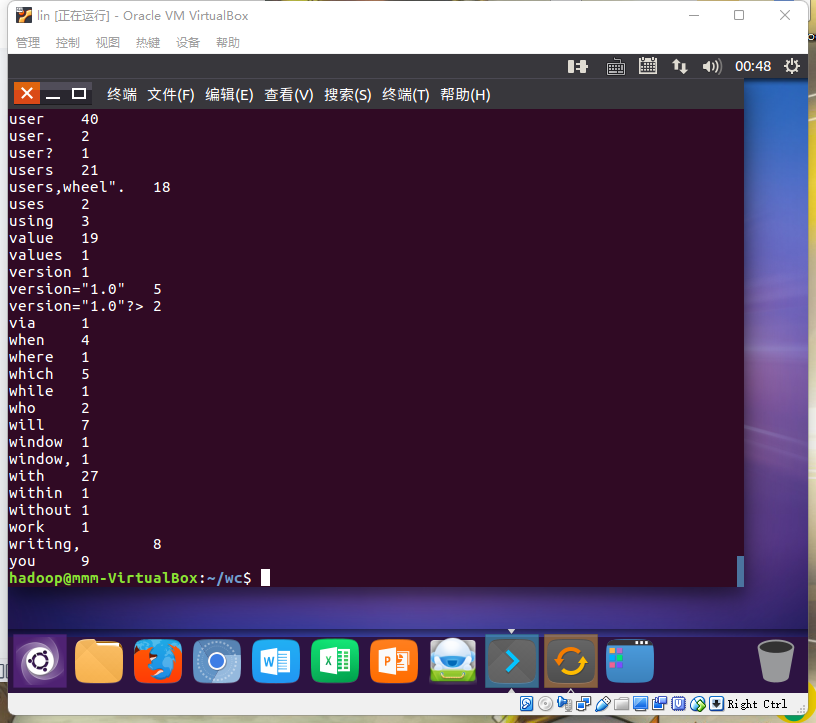Open the software store icon in the dock

(x=453, y=660)
